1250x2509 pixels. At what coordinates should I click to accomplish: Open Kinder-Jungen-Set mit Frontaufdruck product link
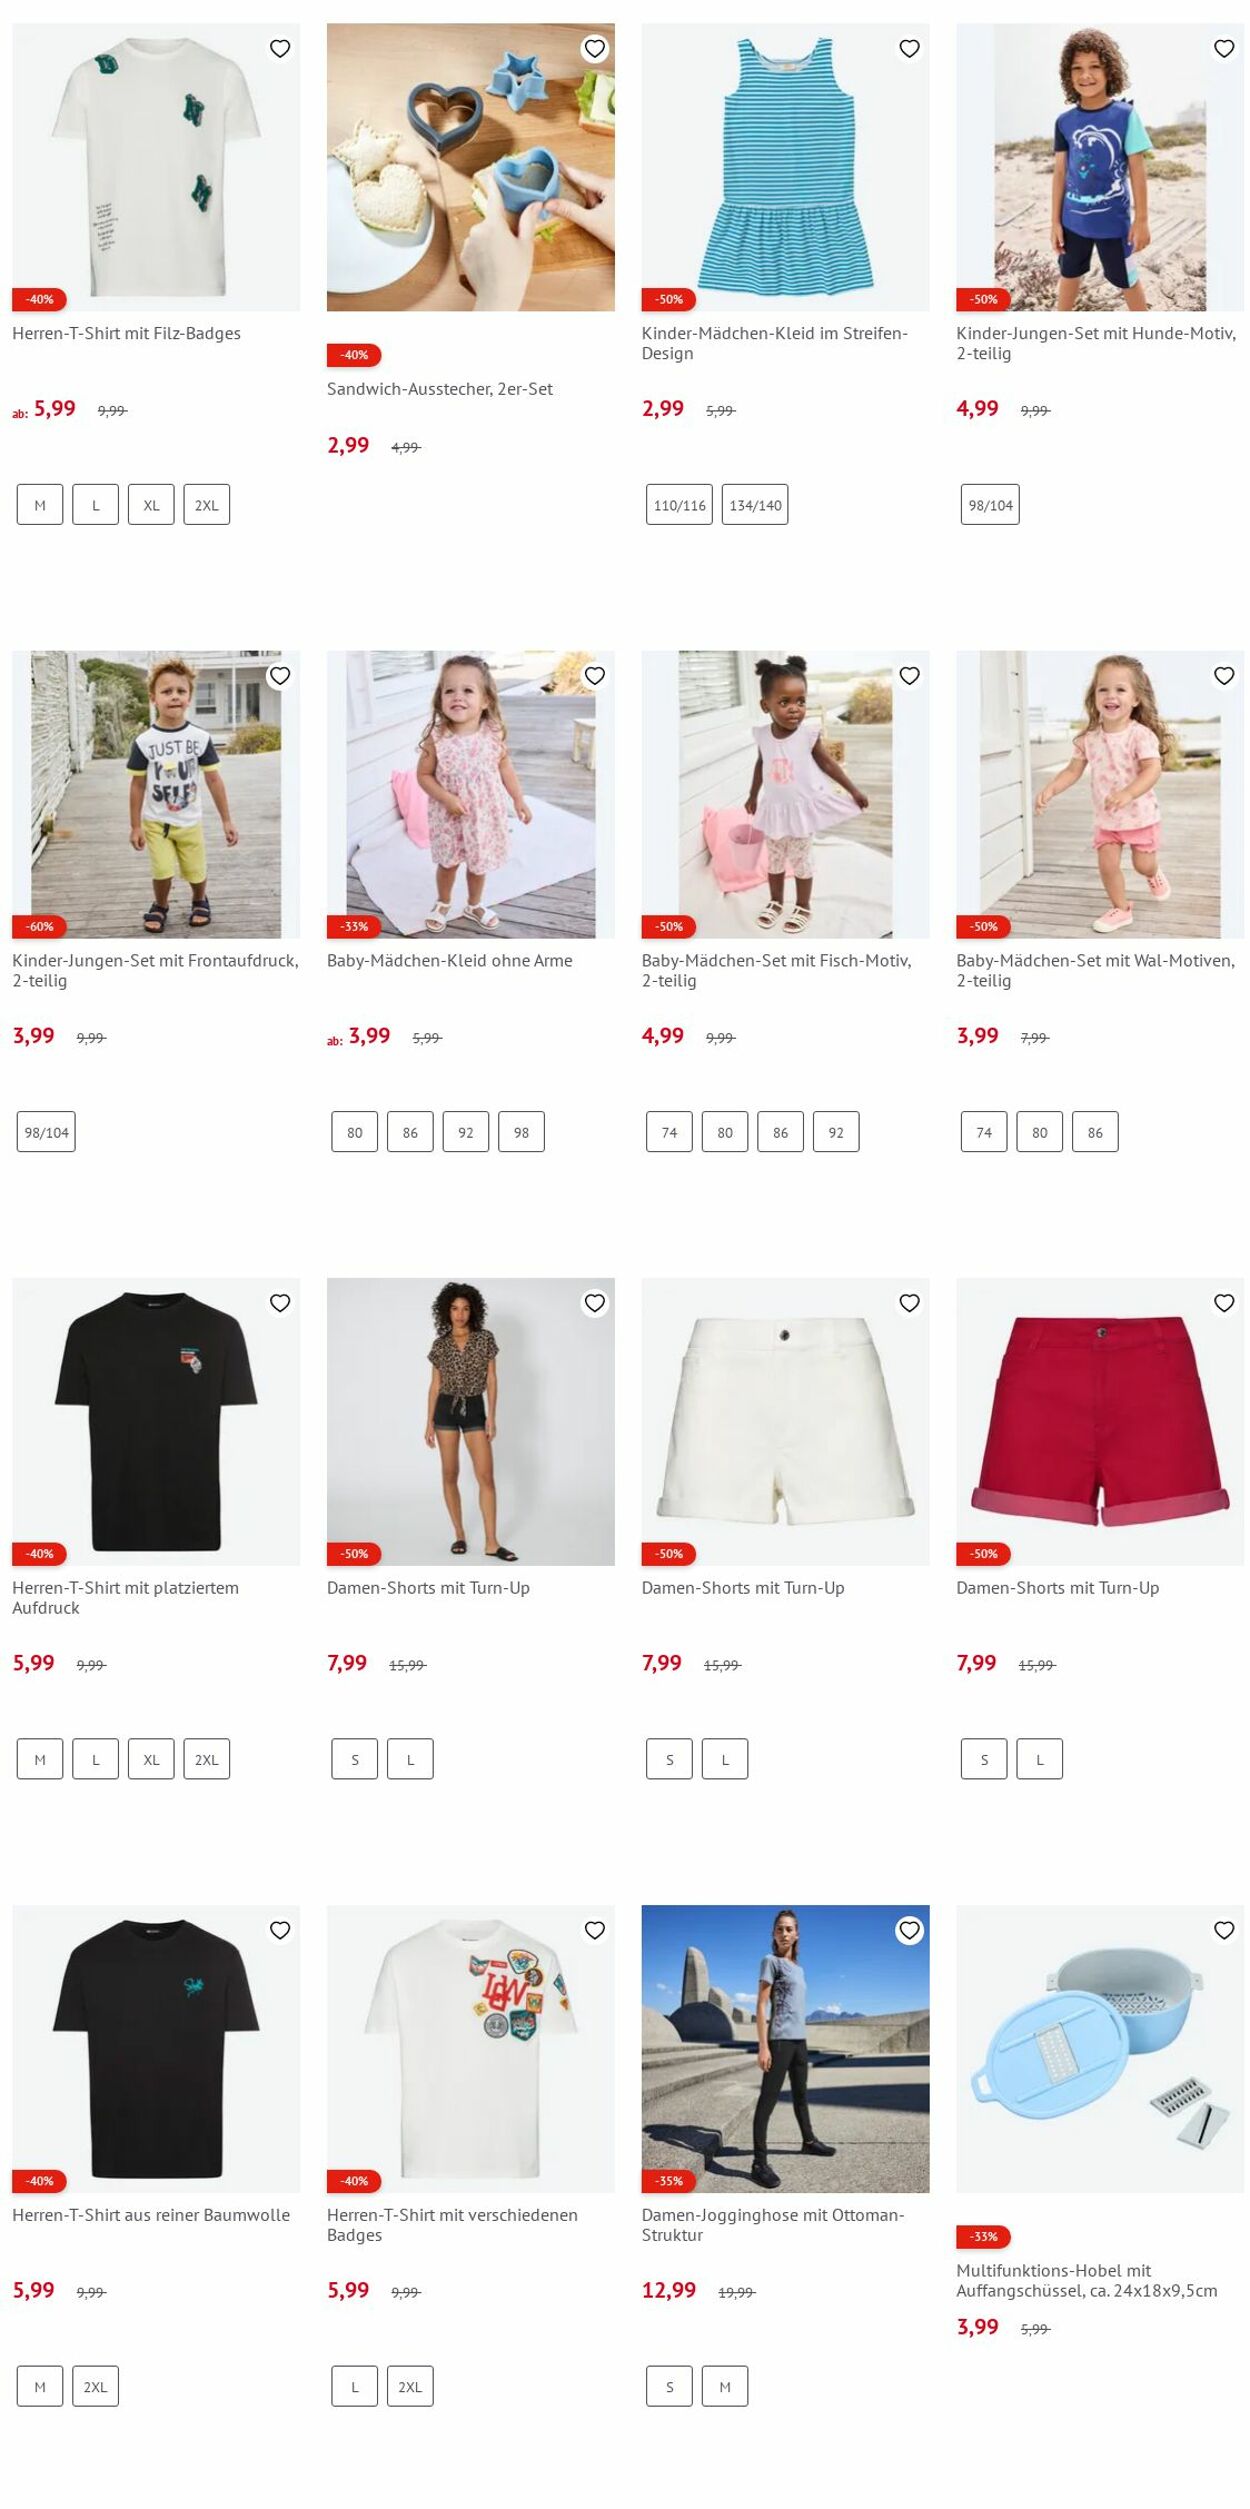tap(155, 970)
